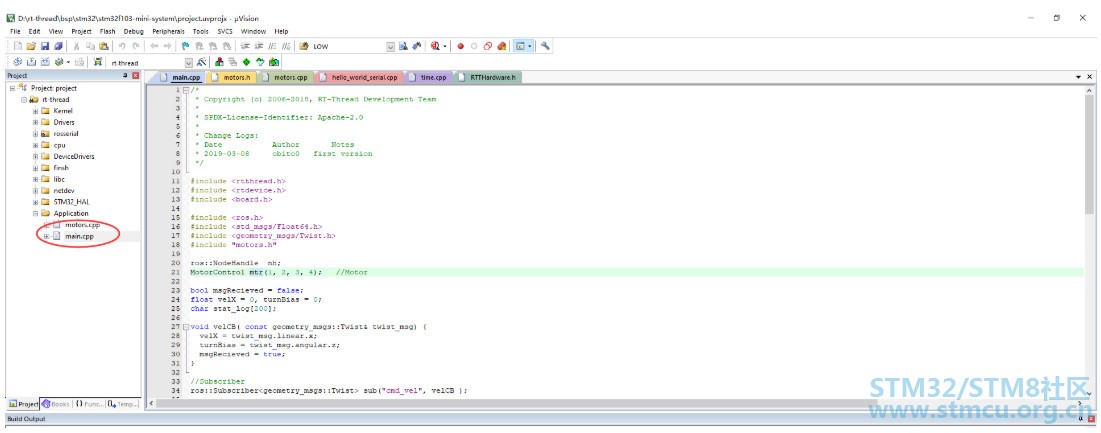Open Manage Run-Time Environment green diamond icon
The width and height of the screenshot is (1101, 433).
pyautogui.click(x=246, y=62)
